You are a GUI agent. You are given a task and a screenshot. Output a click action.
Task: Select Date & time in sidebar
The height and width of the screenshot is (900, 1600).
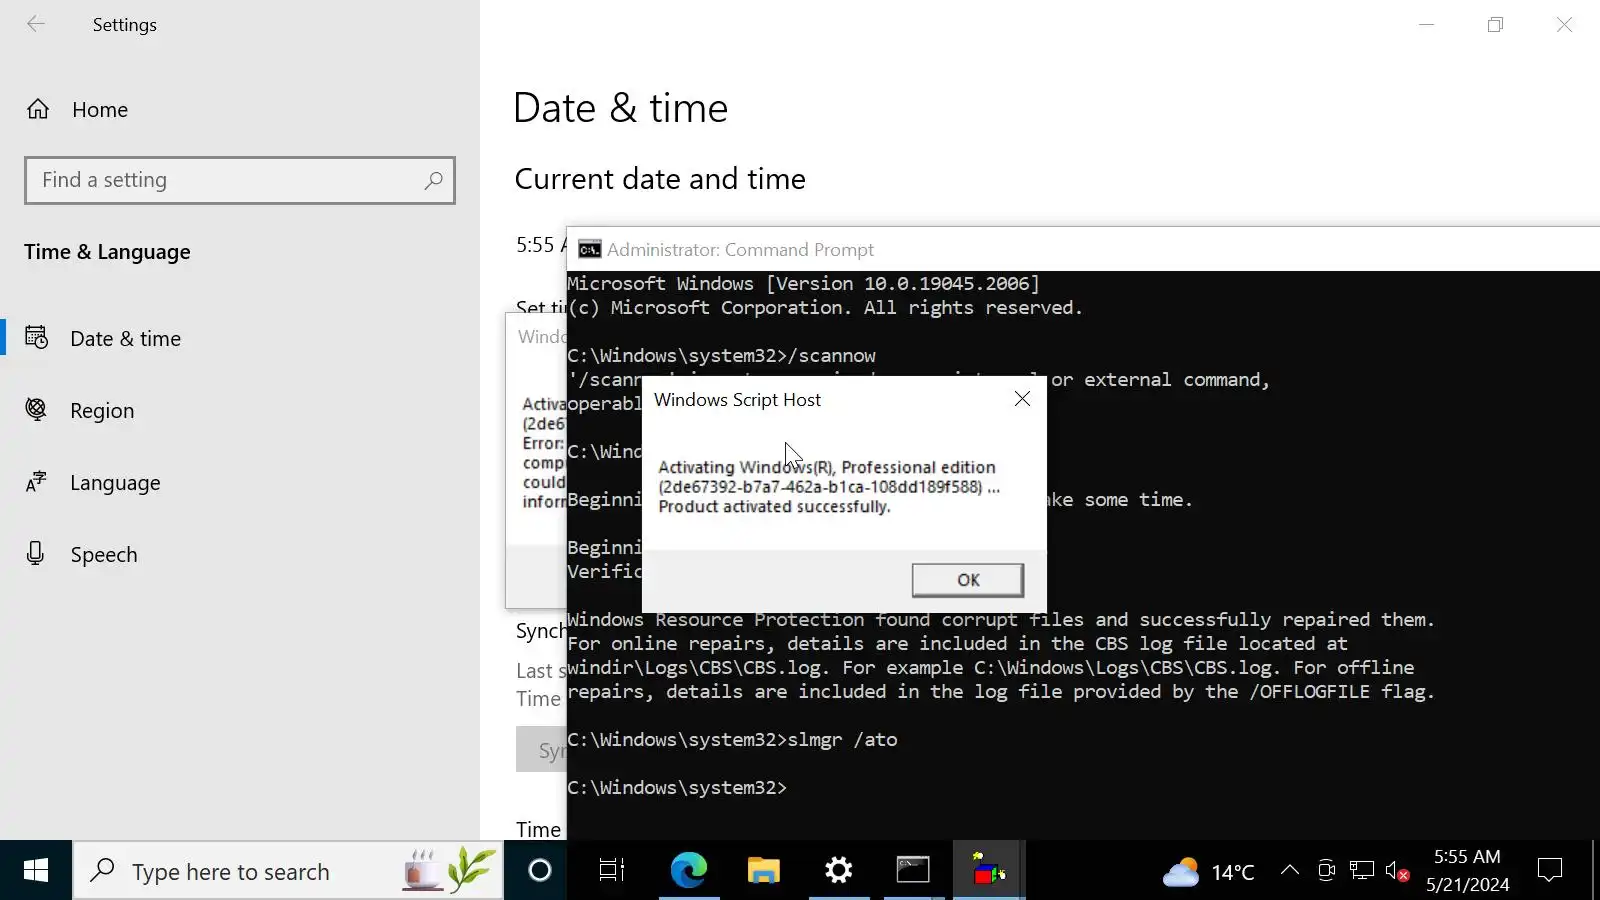coord(240,338)
